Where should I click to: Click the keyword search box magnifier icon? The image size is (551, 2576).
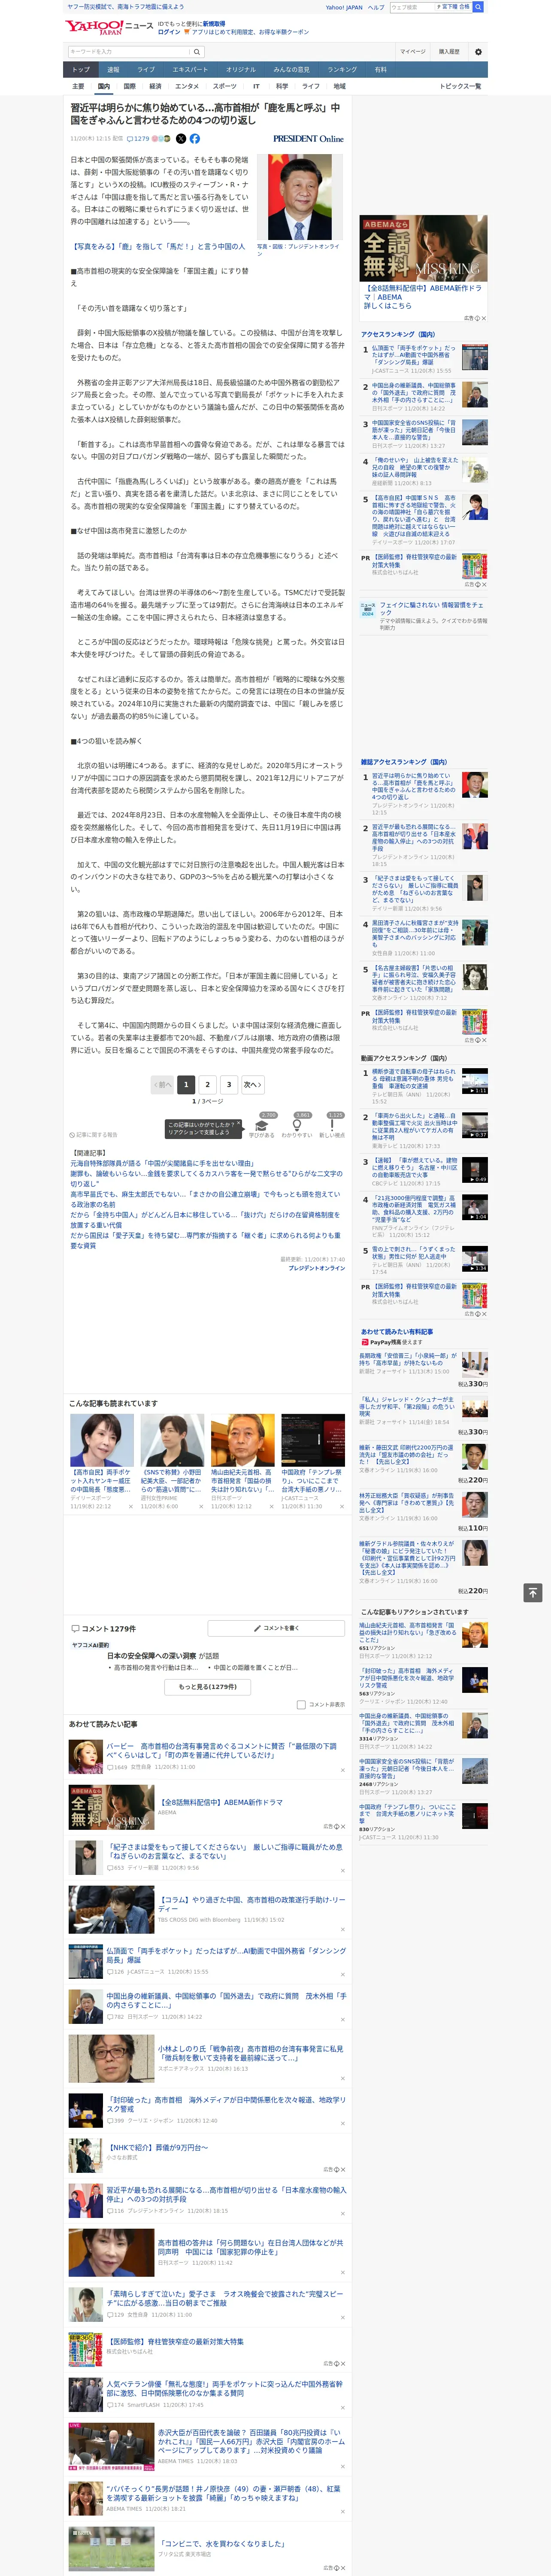(x=196, y=51)
